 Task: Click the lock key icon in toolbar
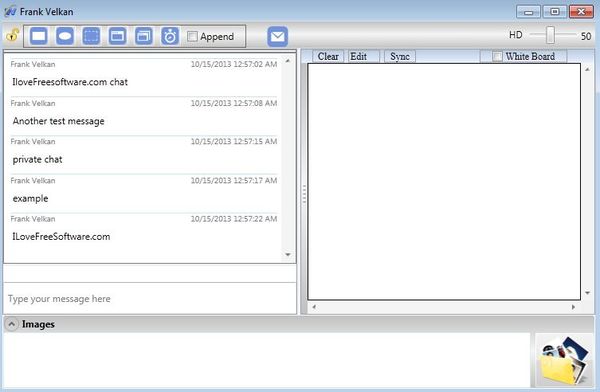pos(13,35)
